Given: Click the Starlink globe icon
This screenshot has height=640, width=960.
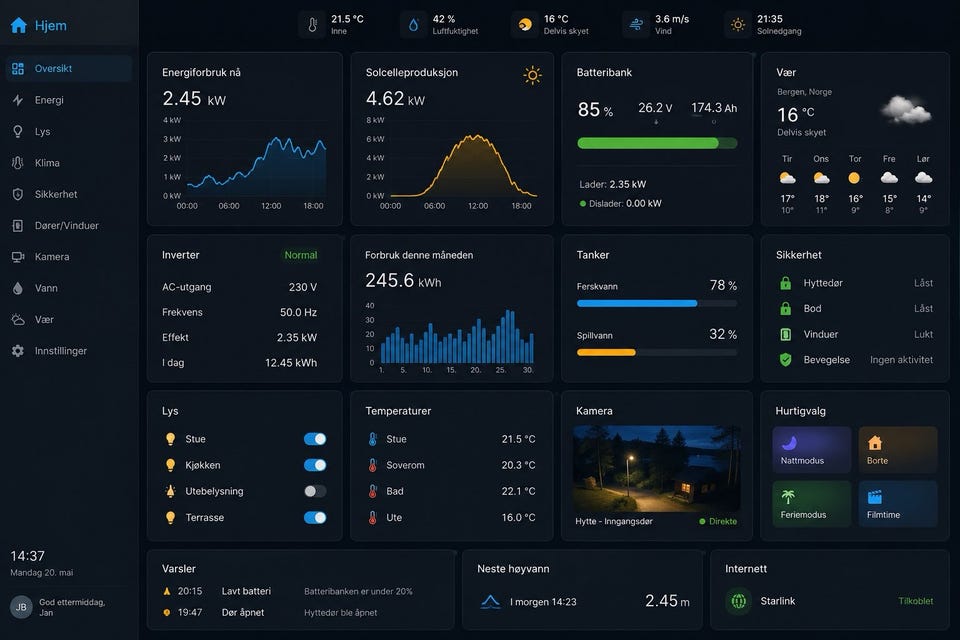Looking at the screenshot, I should (739, 601).
